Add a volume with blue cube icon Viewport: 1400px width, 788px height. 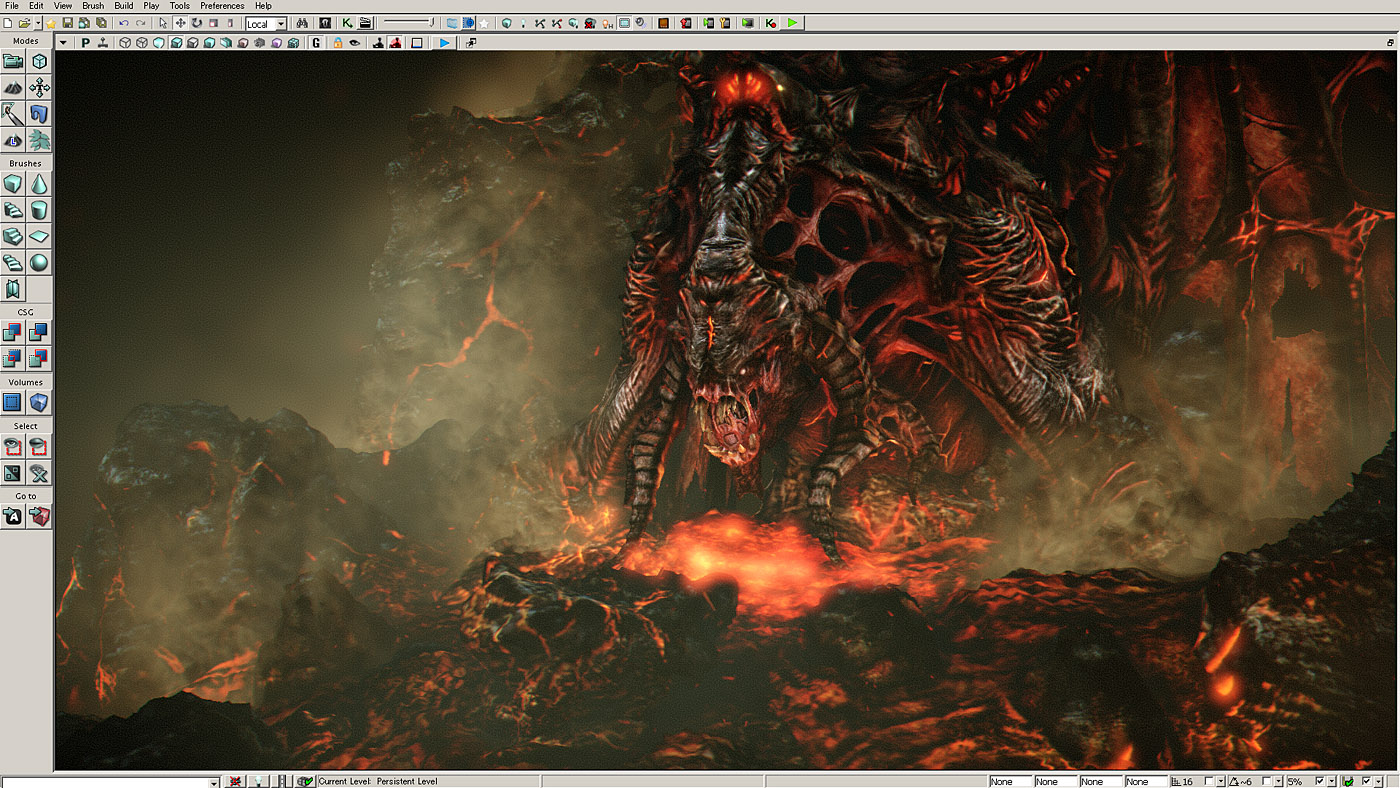[x=39, y=402]
